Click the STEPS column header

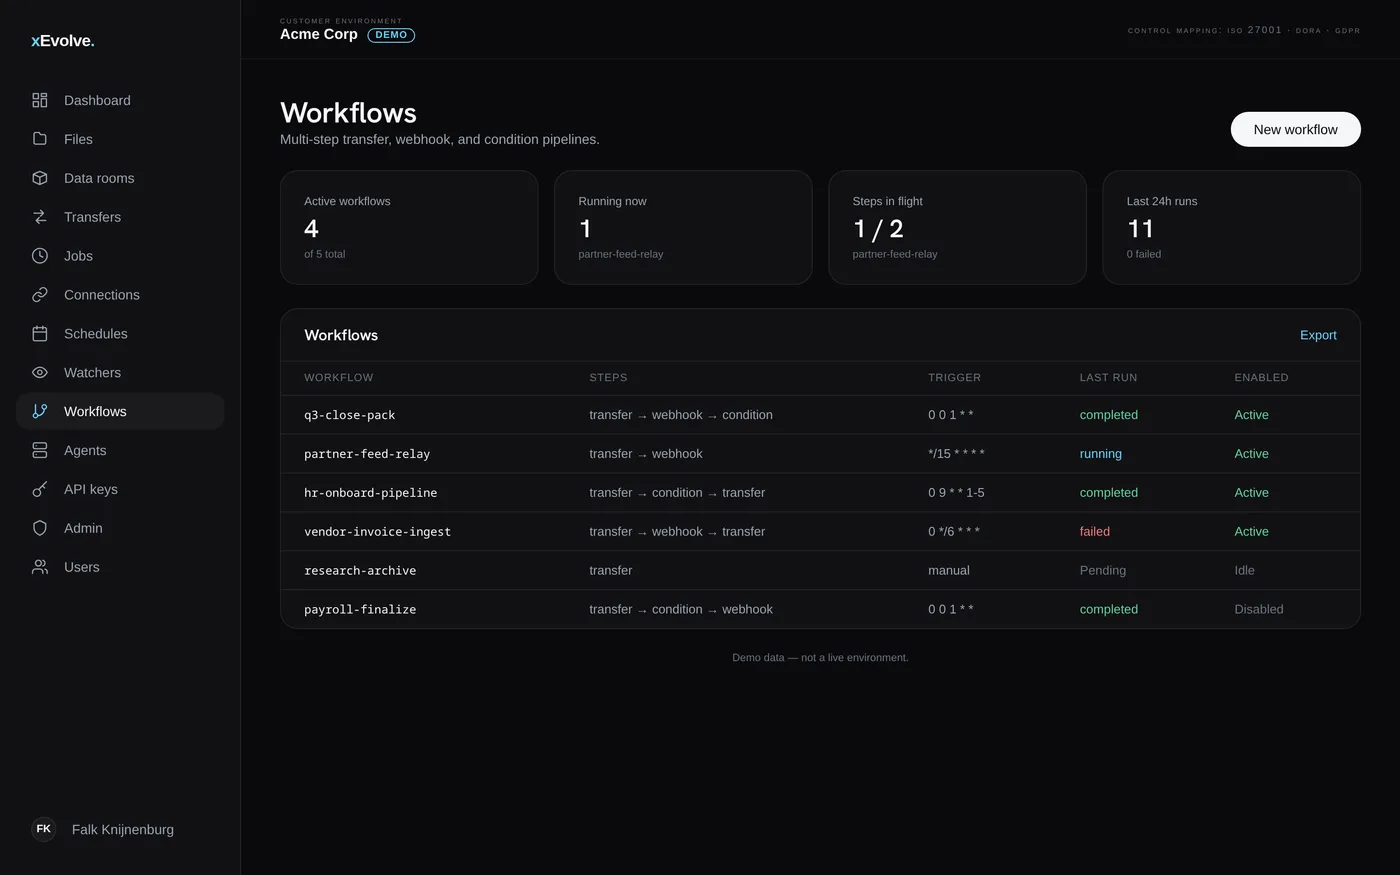(x=608, y=377)
